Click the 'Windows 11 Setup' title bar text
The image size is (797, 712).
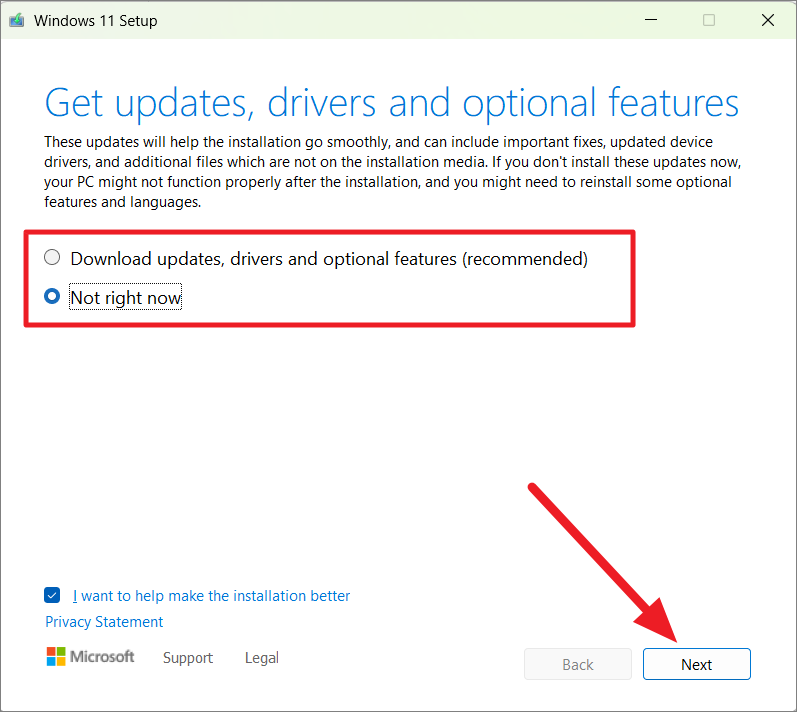click(x=96, y=21)
